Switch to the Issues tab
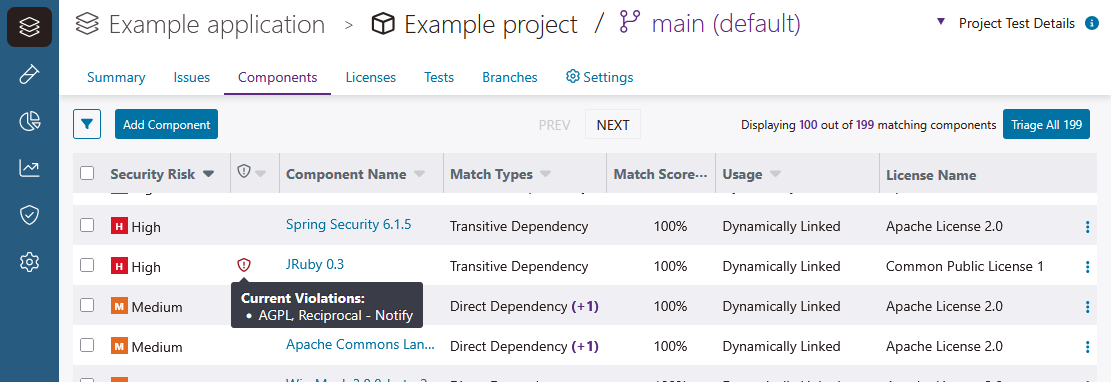The width and height of the screenshot is (1111, 382). point(191,77)
